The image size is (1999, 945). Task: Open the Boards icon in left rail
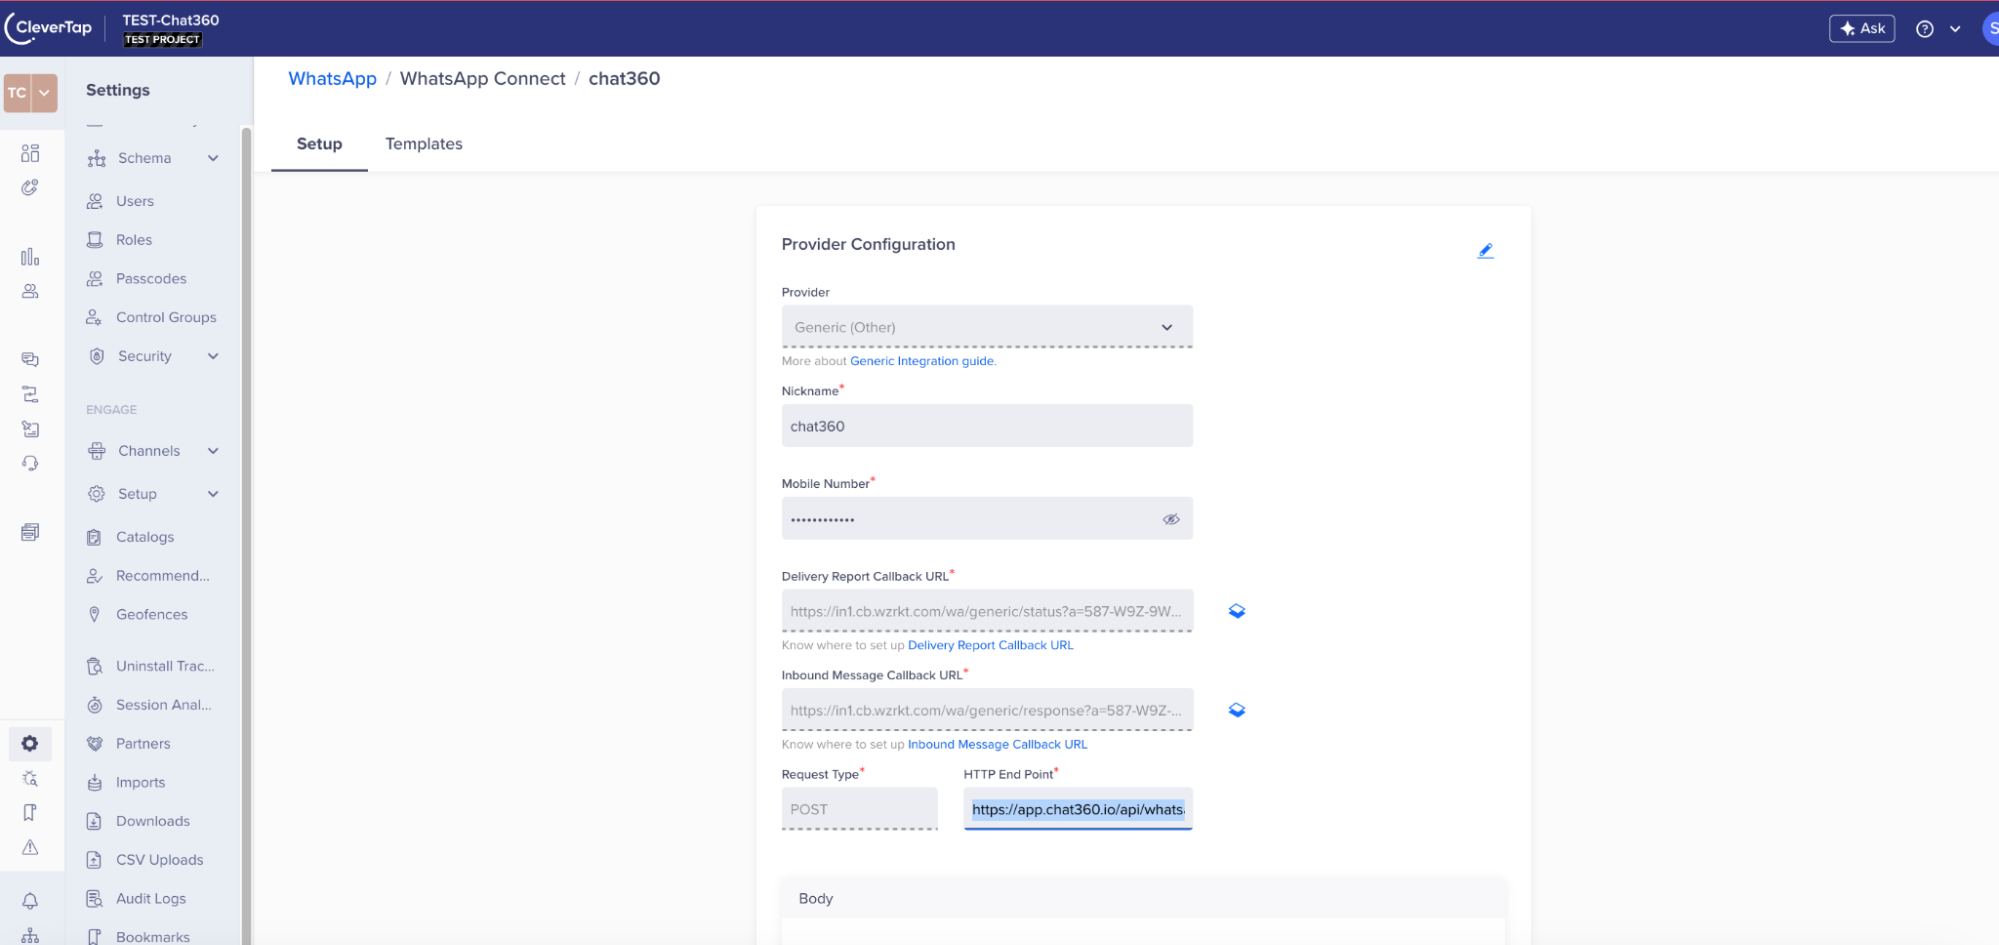click(30, 153)
